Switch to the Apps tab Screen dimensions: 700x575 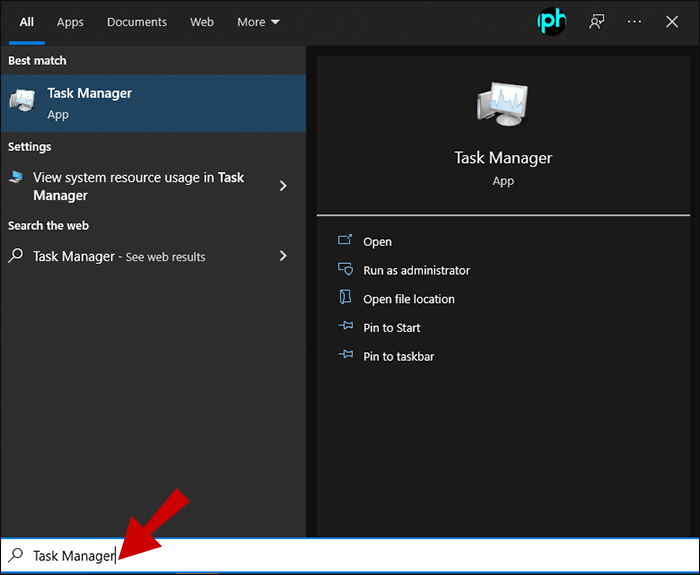pyautogui.click(x=70, y=22)
